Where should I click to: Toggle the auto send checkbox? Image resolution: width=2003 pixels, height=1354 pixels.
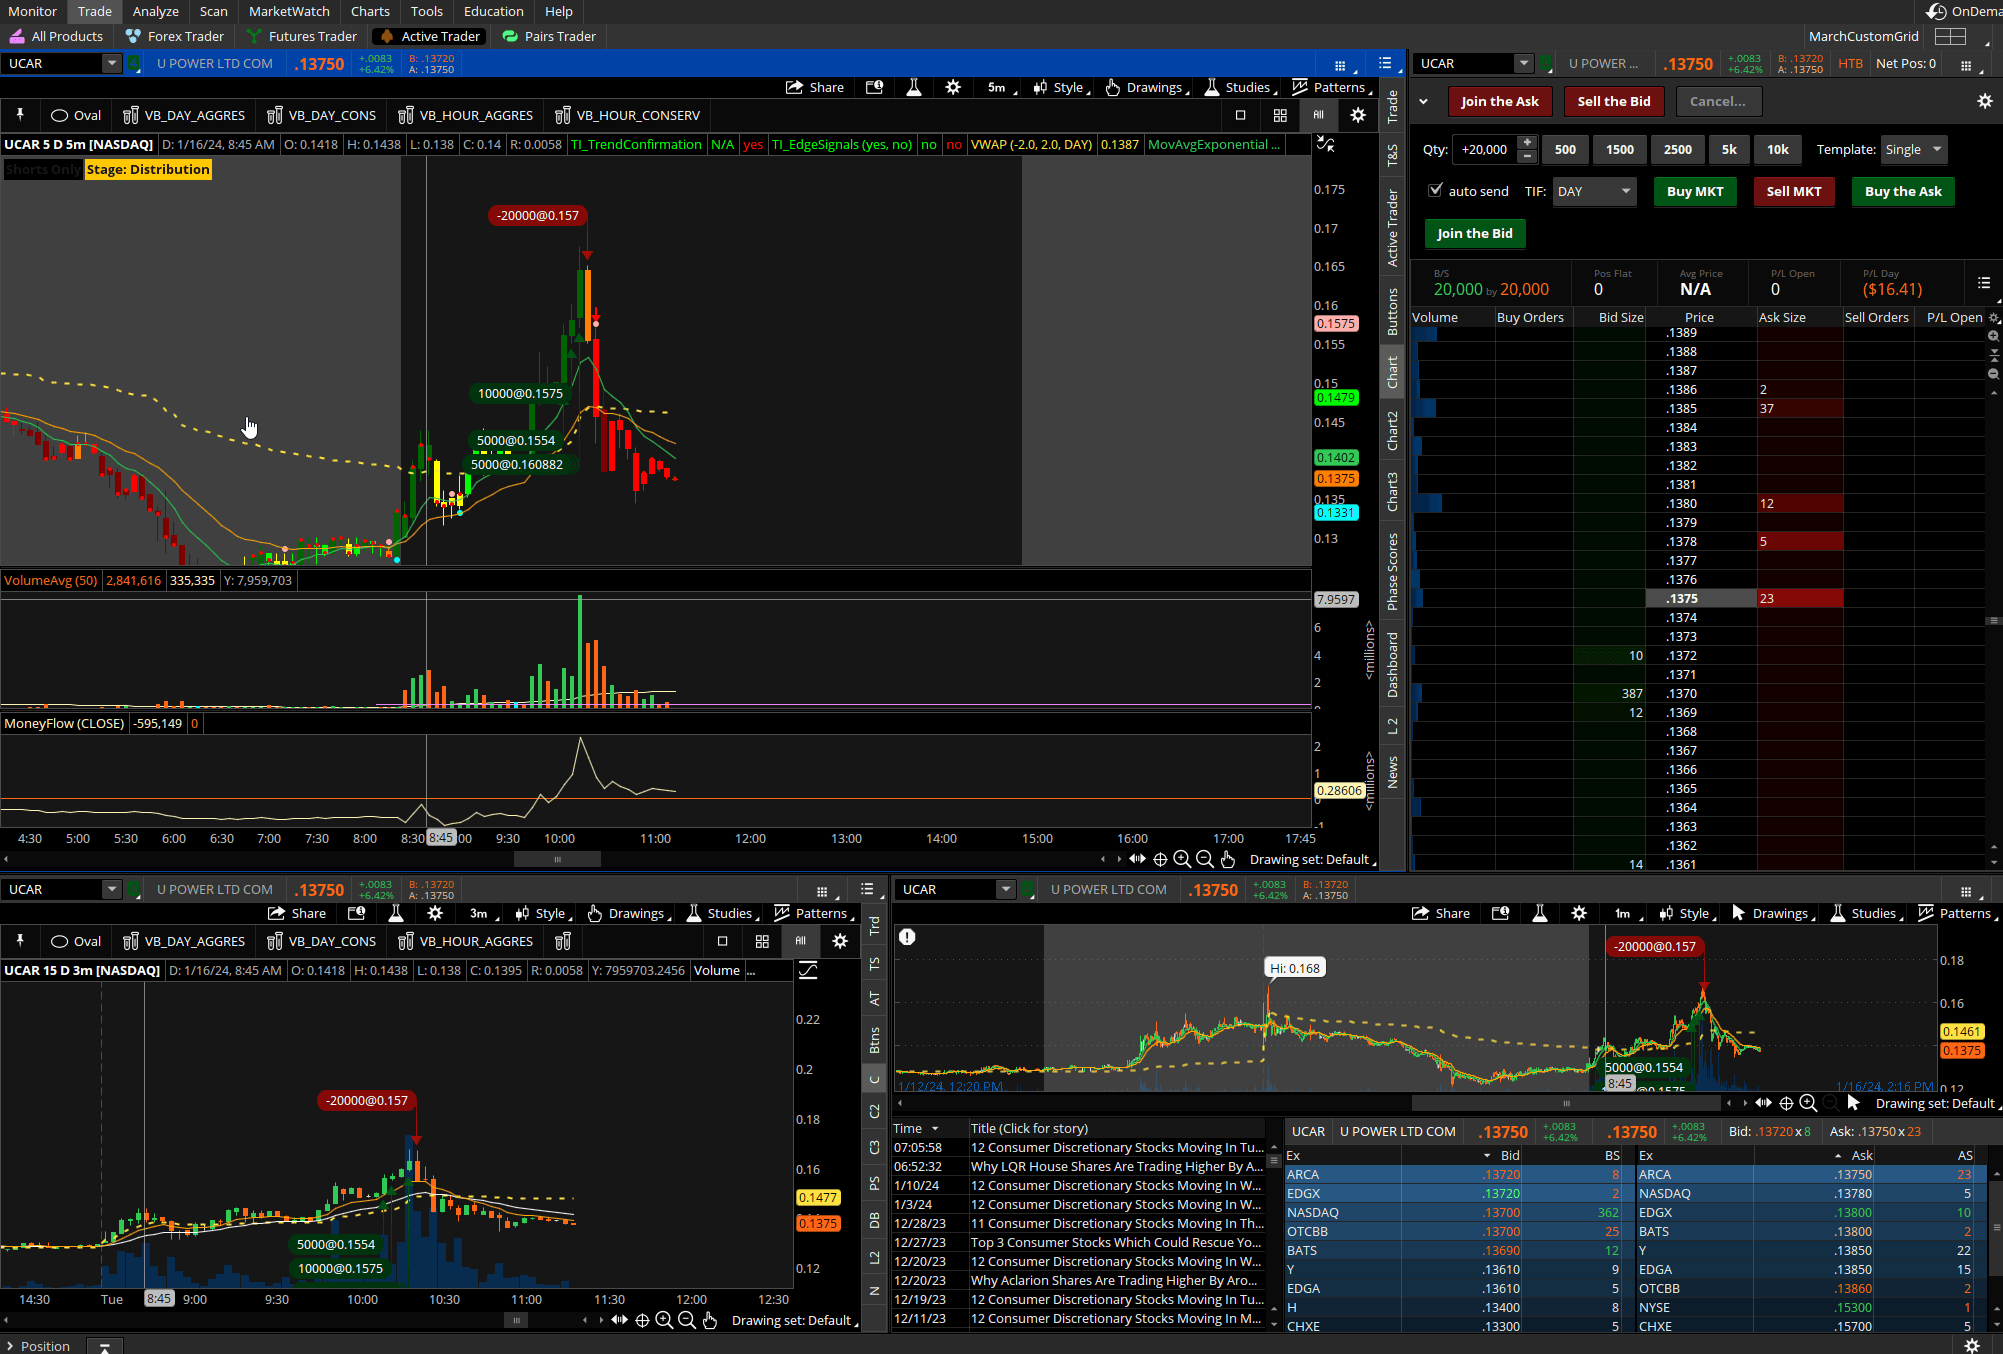[1436, 190]
